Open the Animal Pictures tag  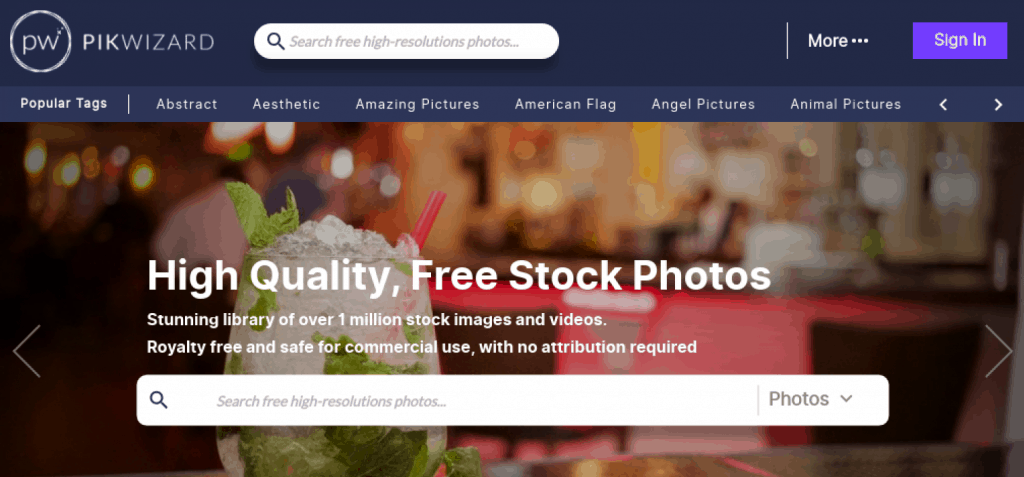coord(846,105)
